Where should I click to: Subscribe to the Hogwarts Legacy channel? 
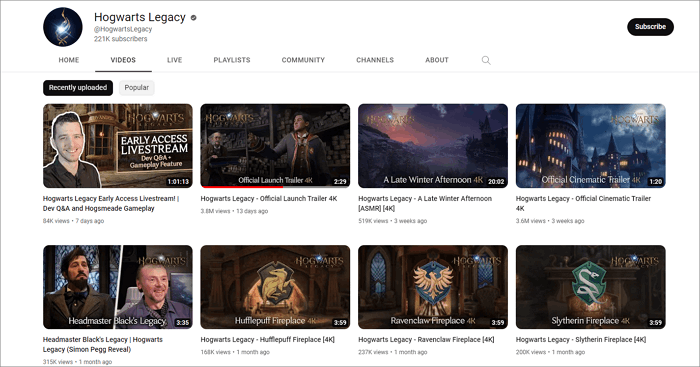(650, 27)
